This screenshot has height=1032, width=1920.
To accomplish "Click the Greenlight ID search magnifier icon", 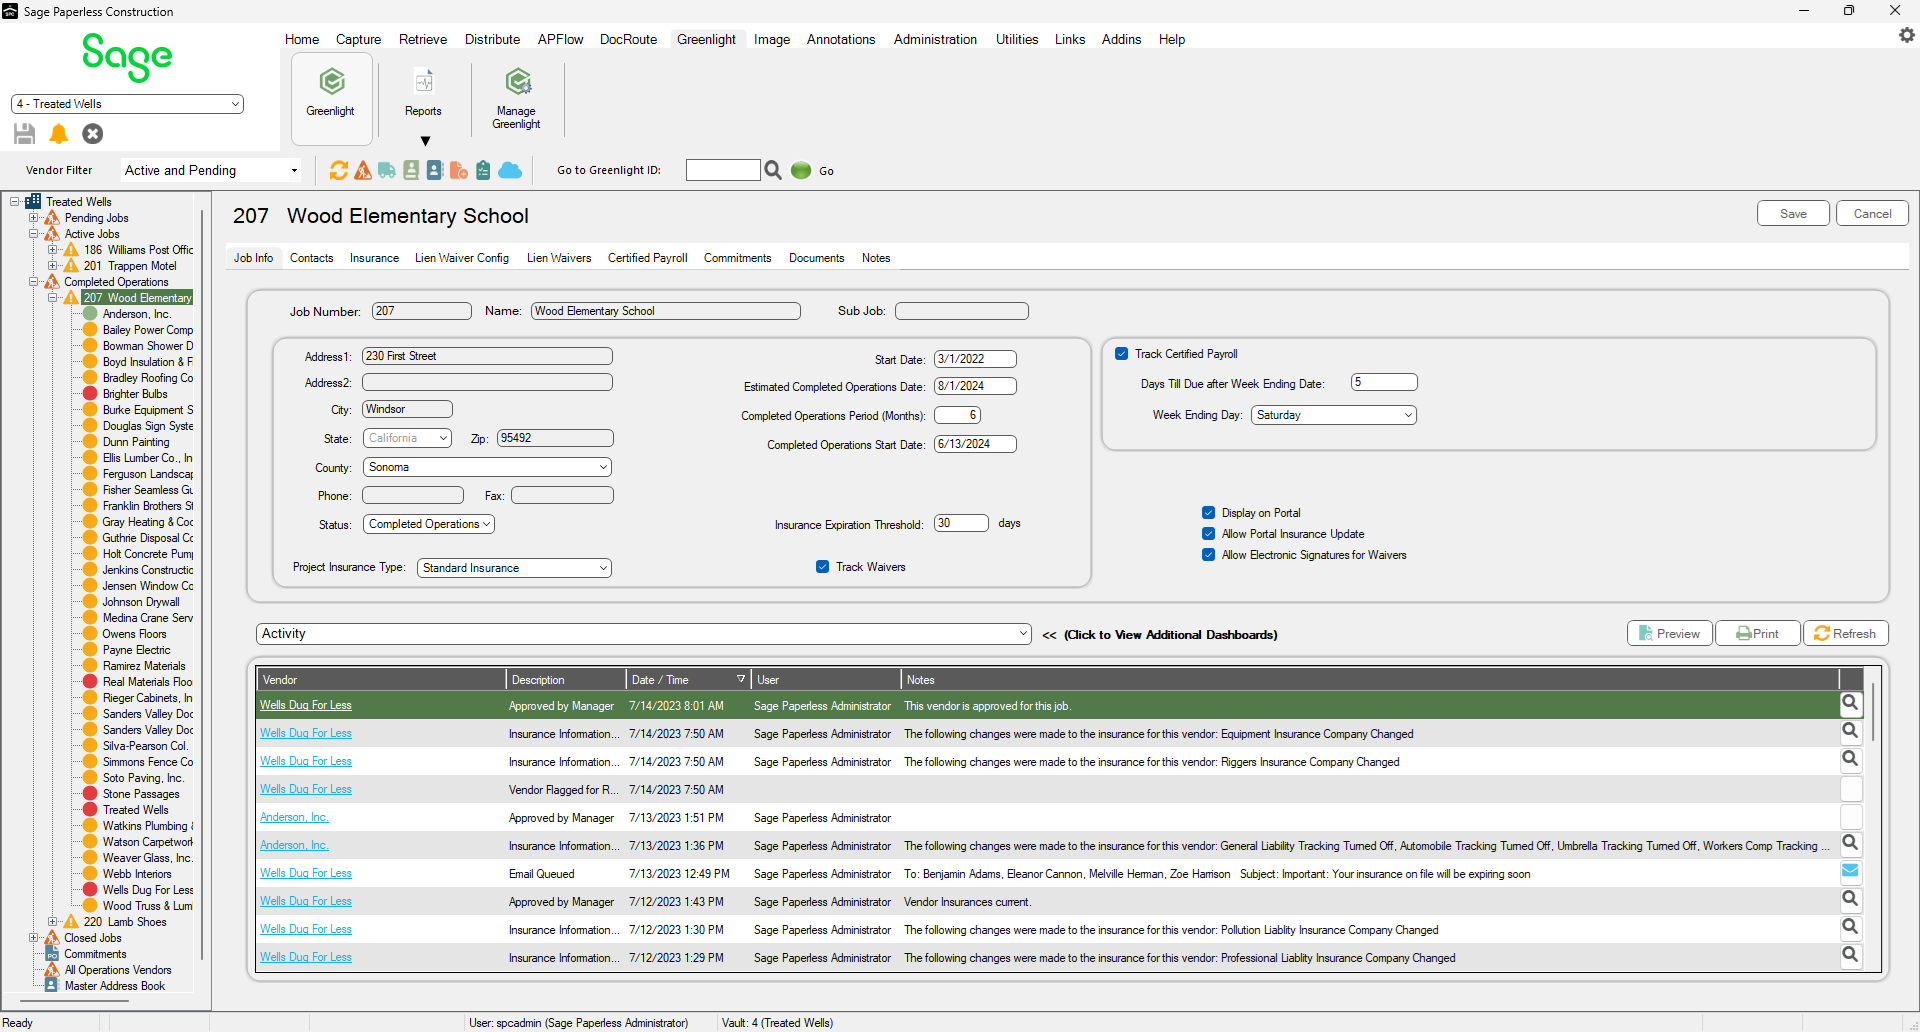I will 773,170.
